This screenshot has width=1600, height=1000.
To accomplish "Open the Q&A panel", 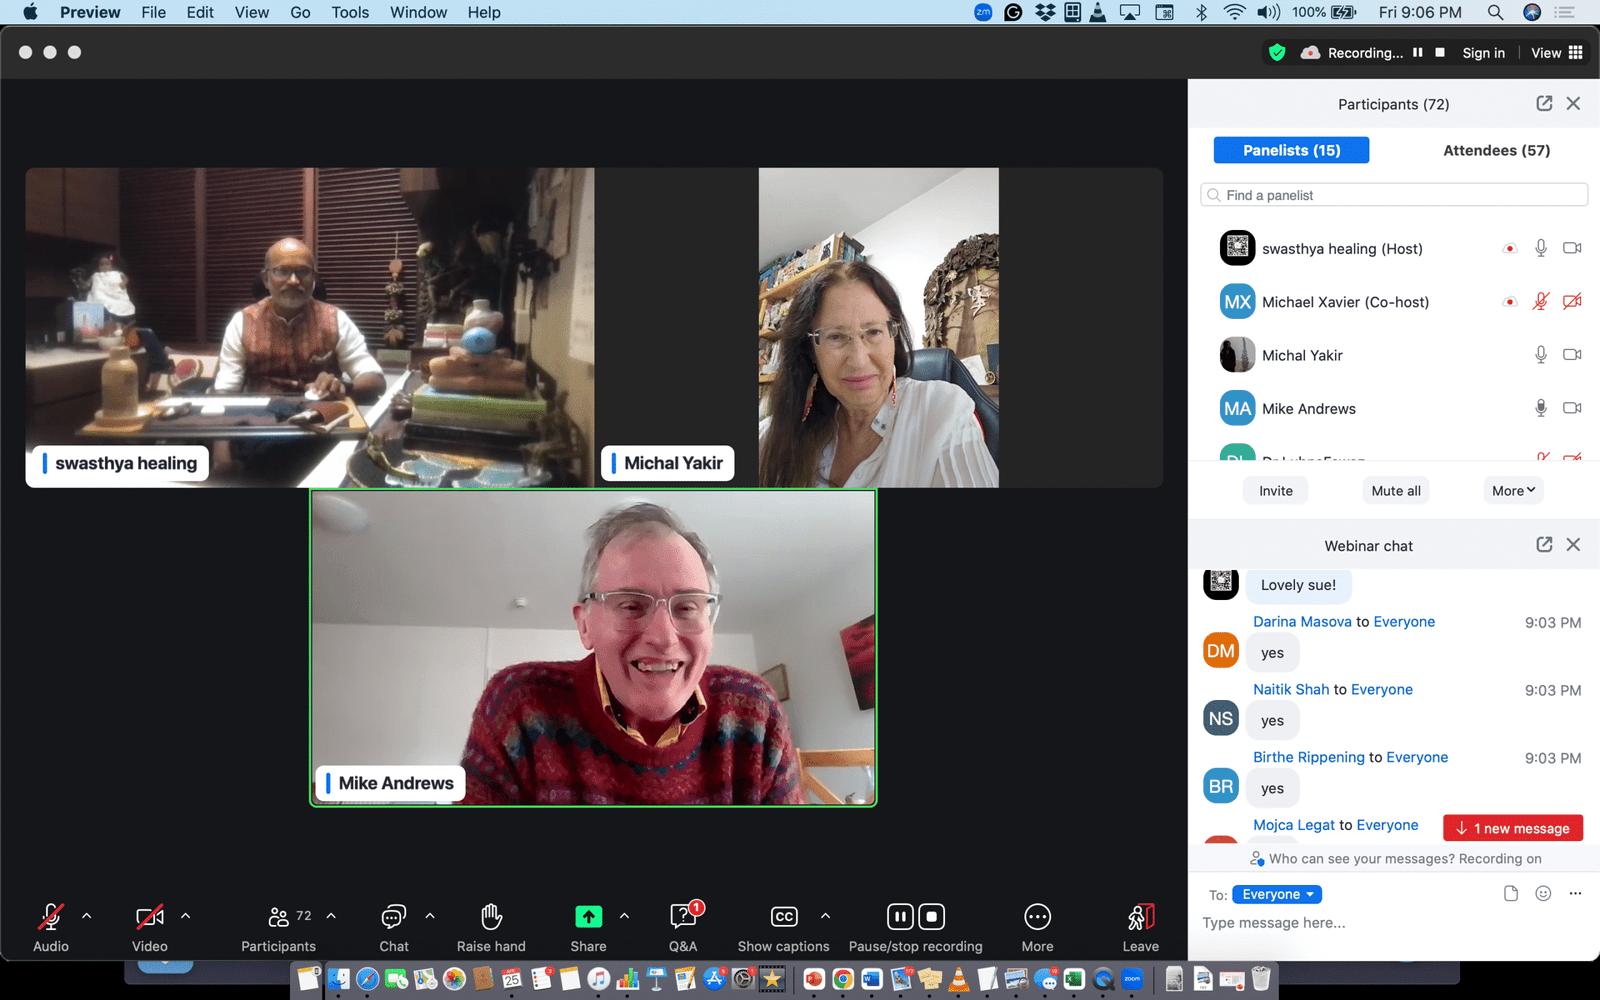I will tap(683, 916).
